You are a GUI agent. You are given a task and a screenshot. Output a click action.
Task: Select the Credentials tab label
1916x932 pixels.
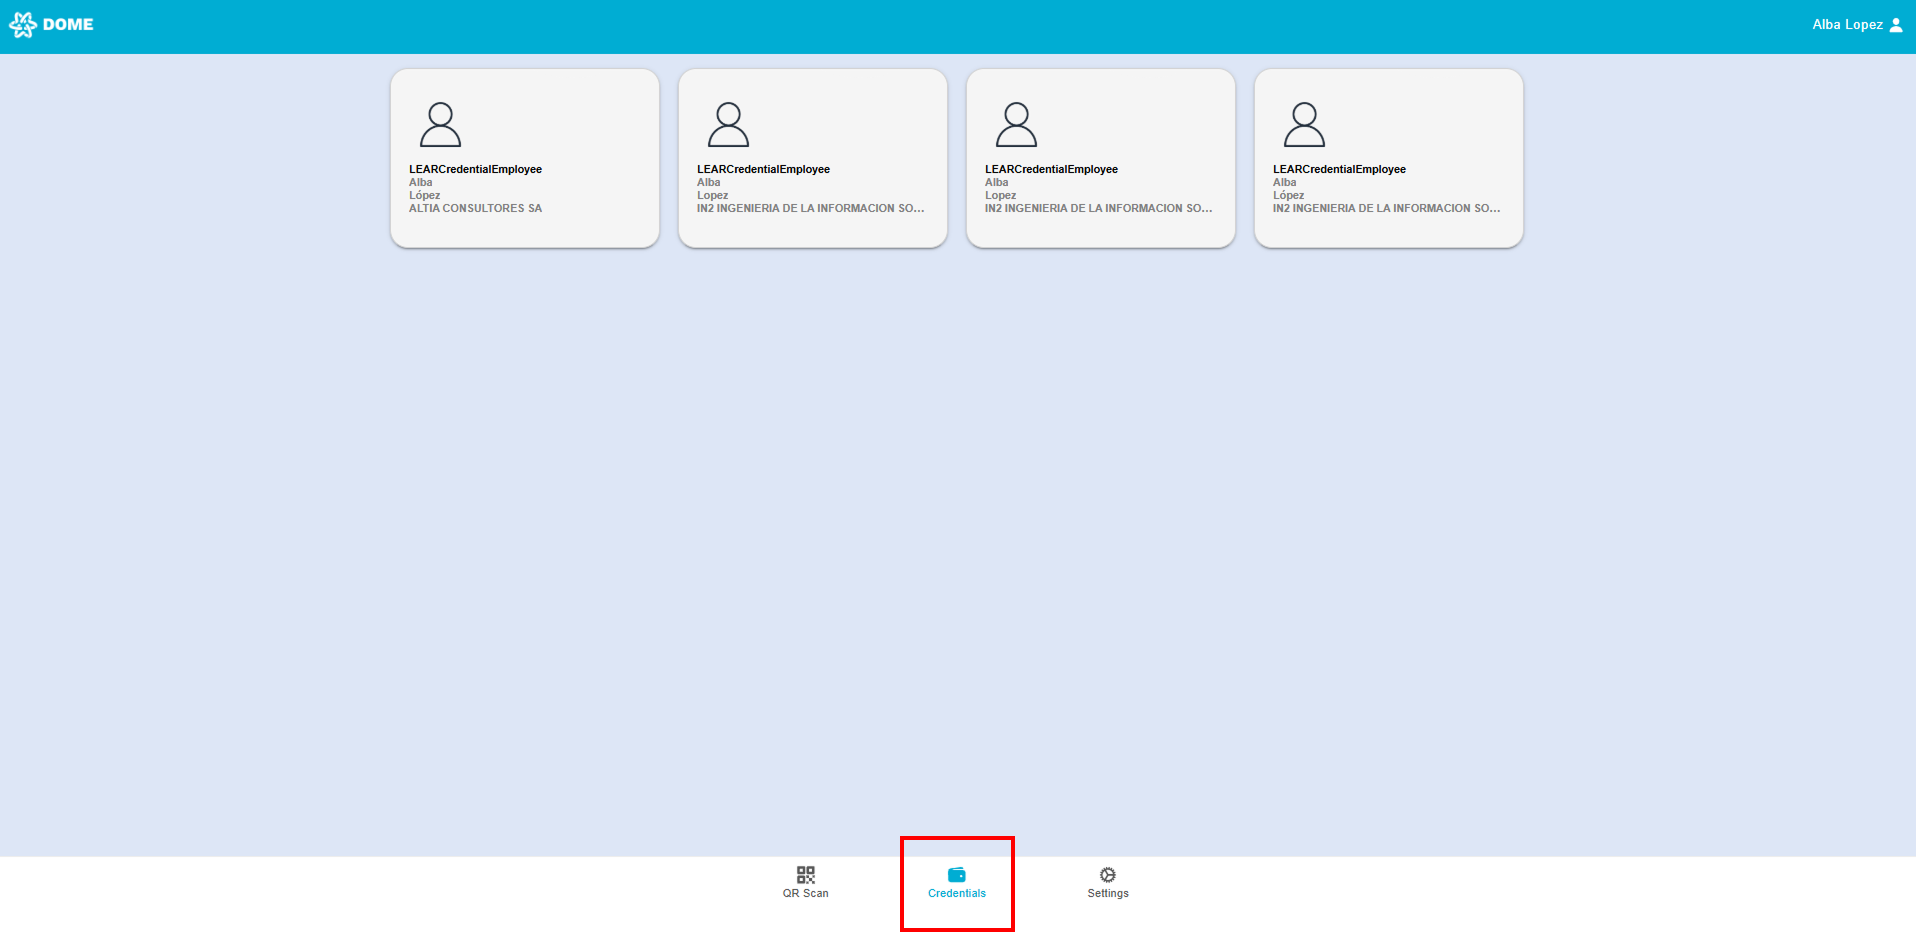click(x=956, y=893)
